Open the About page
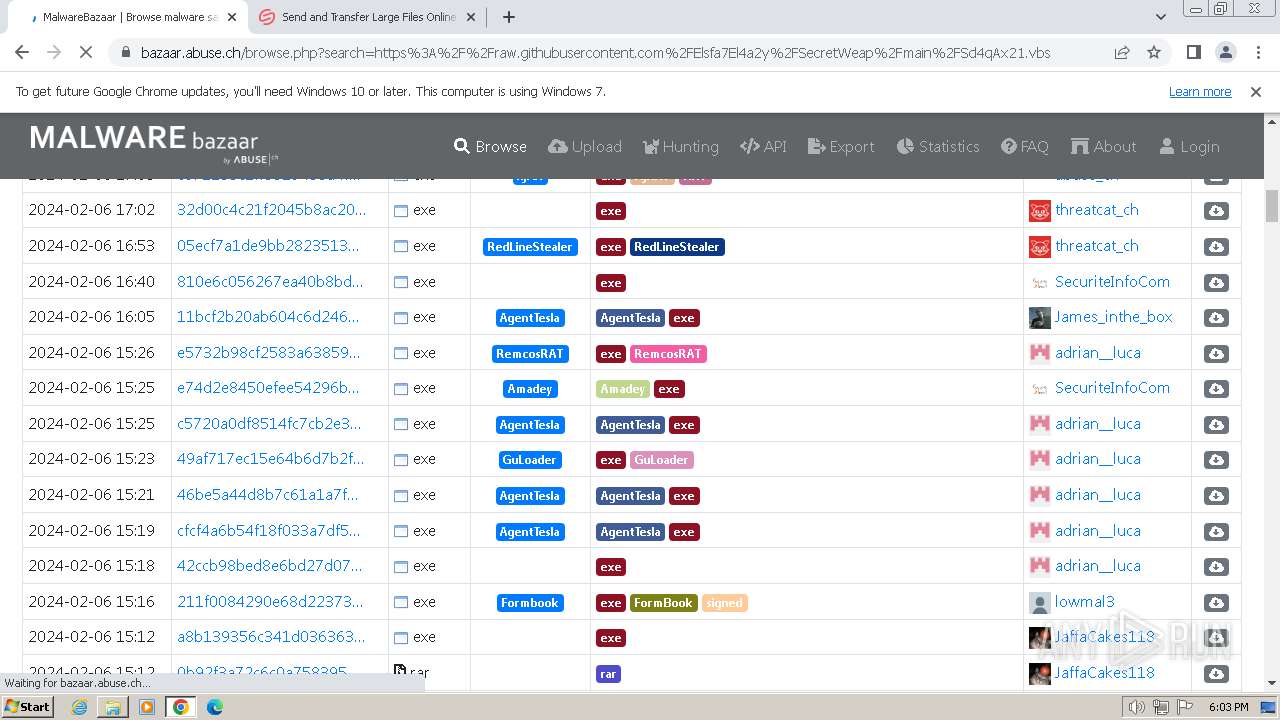This screenshot has height=720, width=1280. click(x=1104, y=146)
